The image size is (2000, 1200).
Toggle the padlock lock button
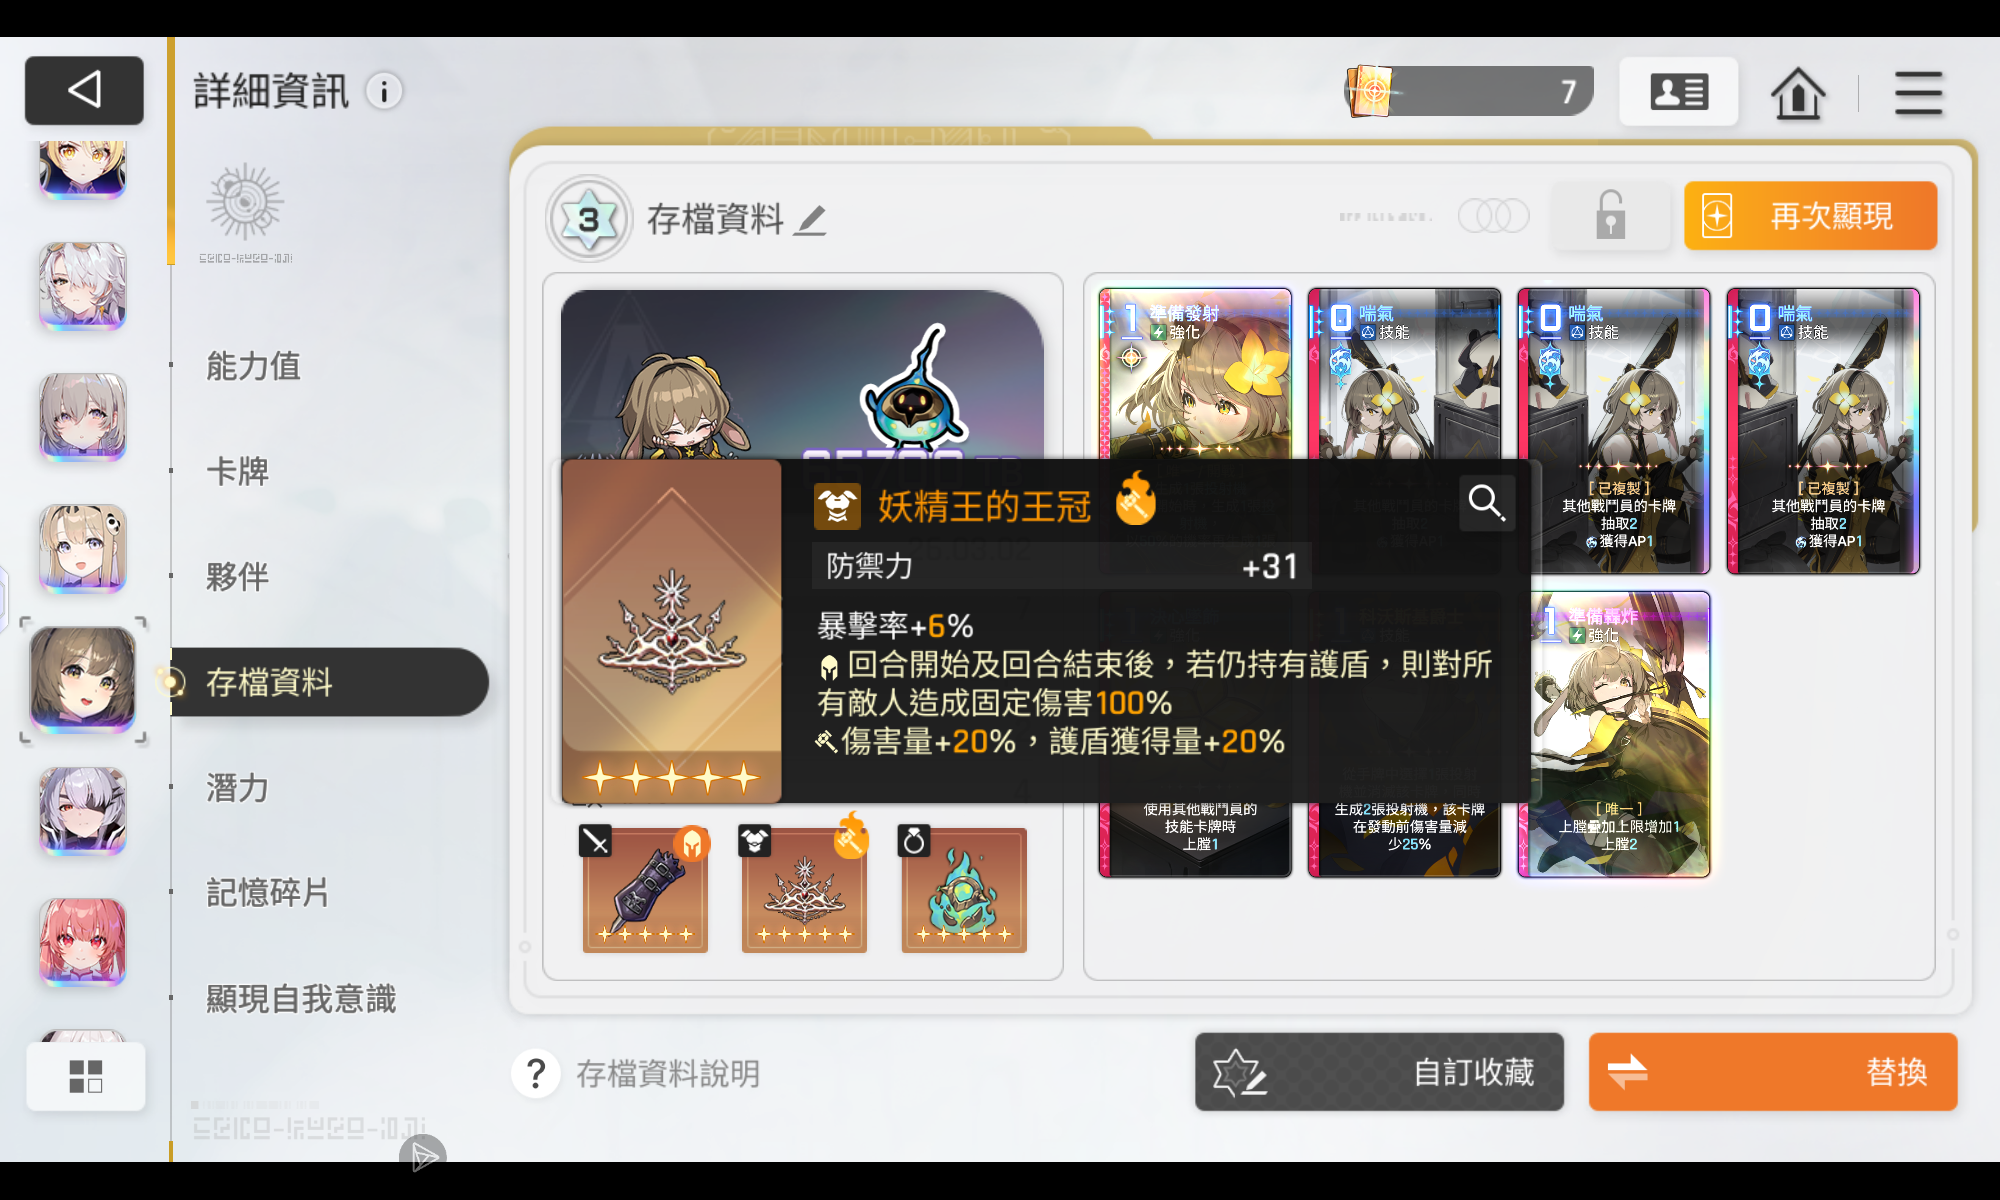tap(1610, 215)
